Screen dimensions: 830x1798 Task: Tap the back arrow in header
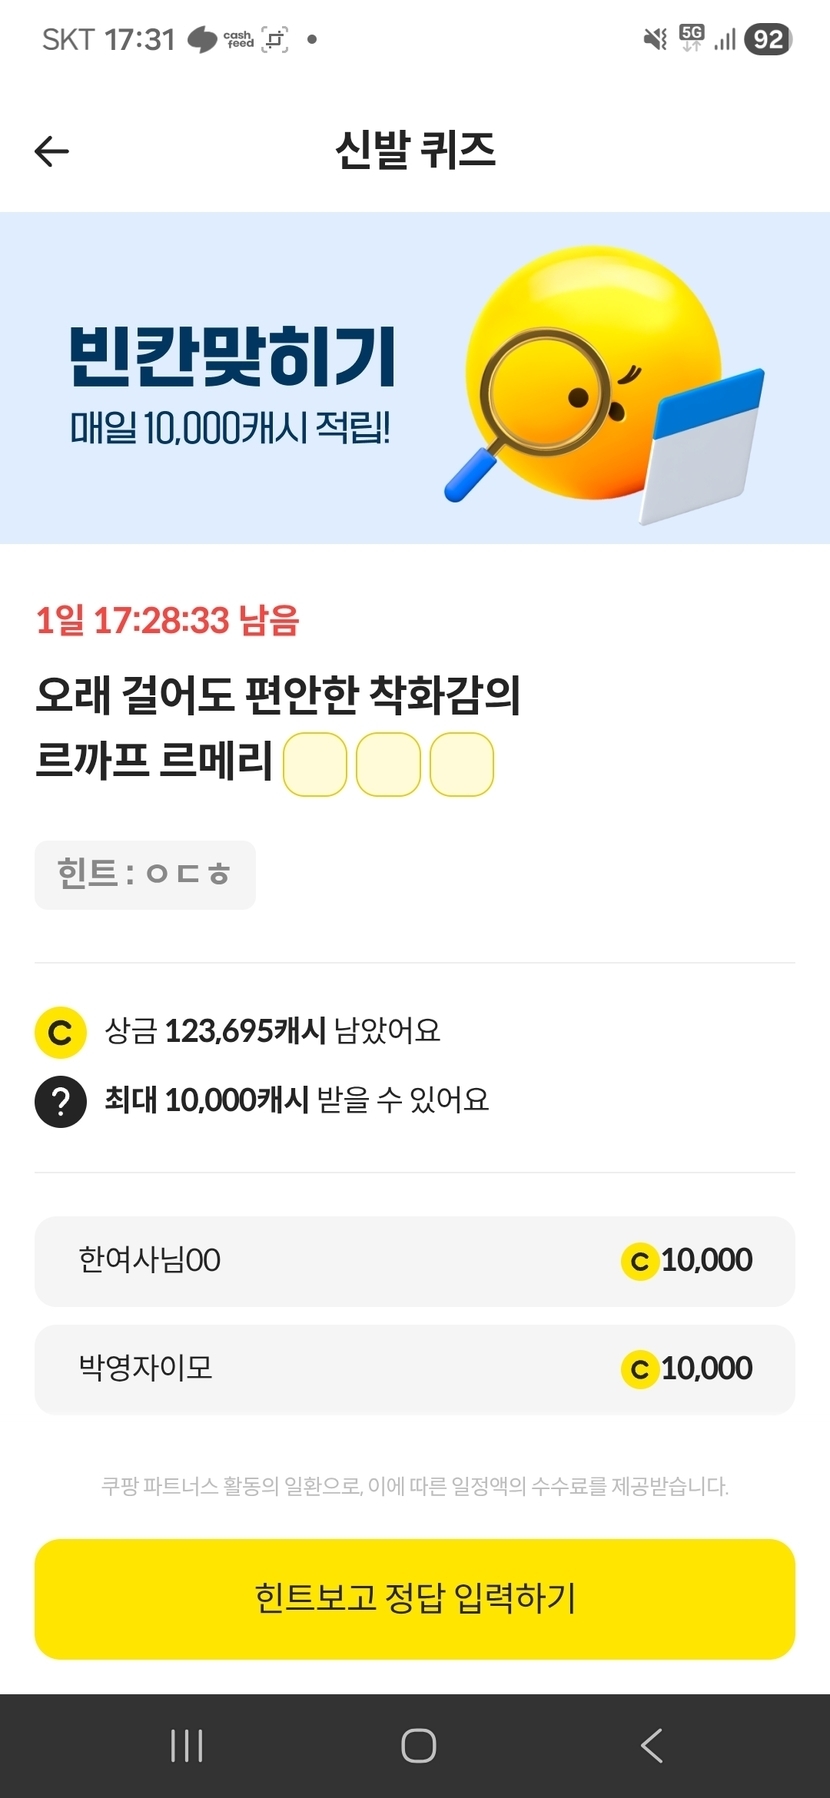pyautogui.click(x=52, y=151)
